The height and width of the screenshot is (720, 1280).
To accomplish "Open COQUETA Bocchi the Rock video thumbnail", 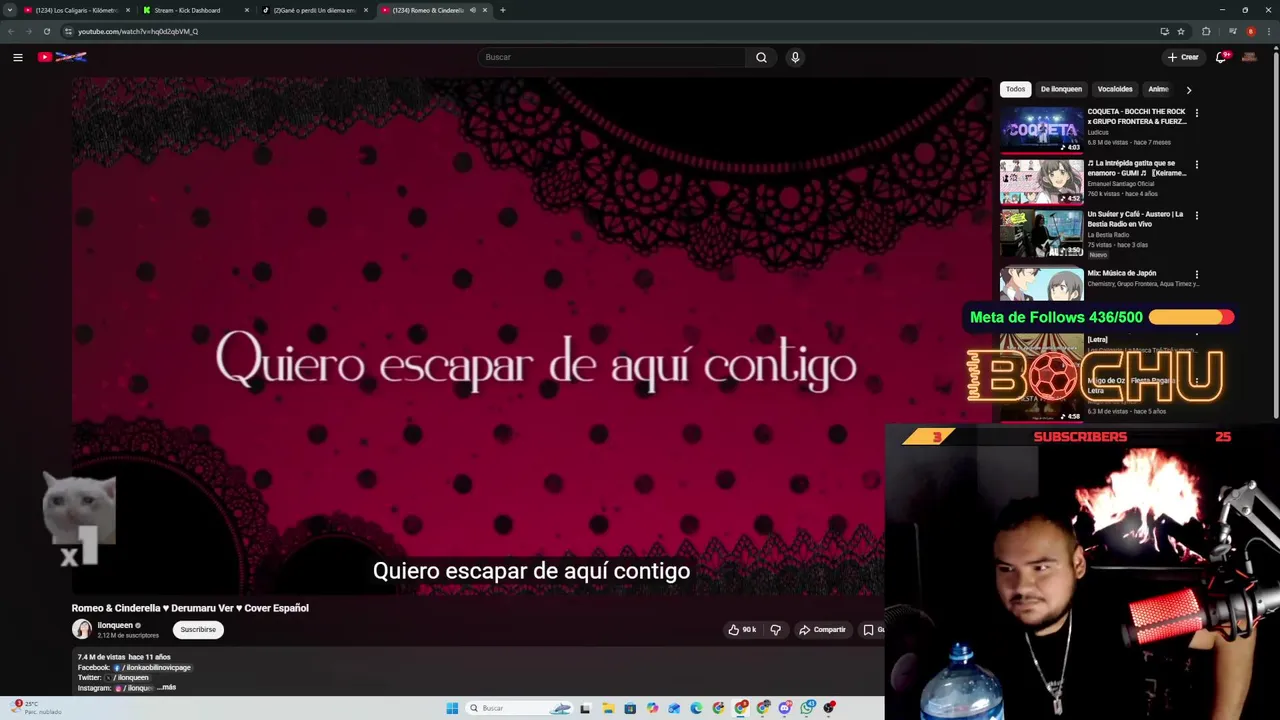I will [x=1042, y=130].
